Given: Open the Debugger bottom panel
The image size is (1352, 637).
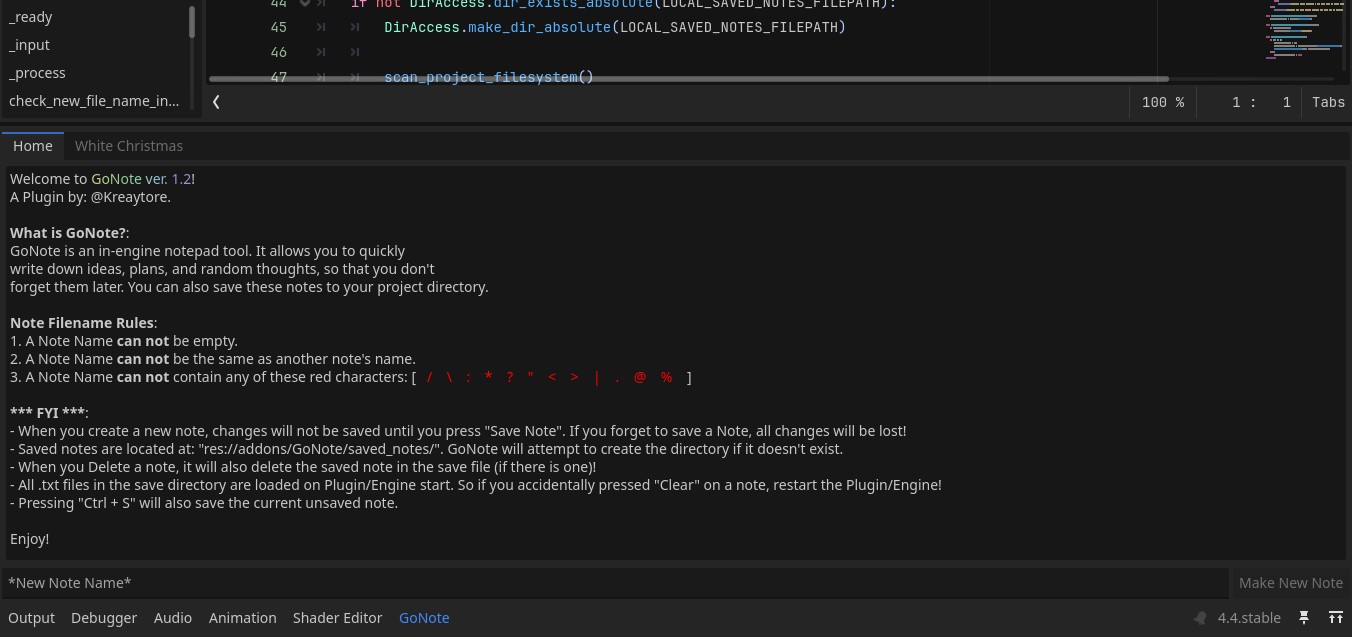Looking at the screenshot, I should coord(104,618).
